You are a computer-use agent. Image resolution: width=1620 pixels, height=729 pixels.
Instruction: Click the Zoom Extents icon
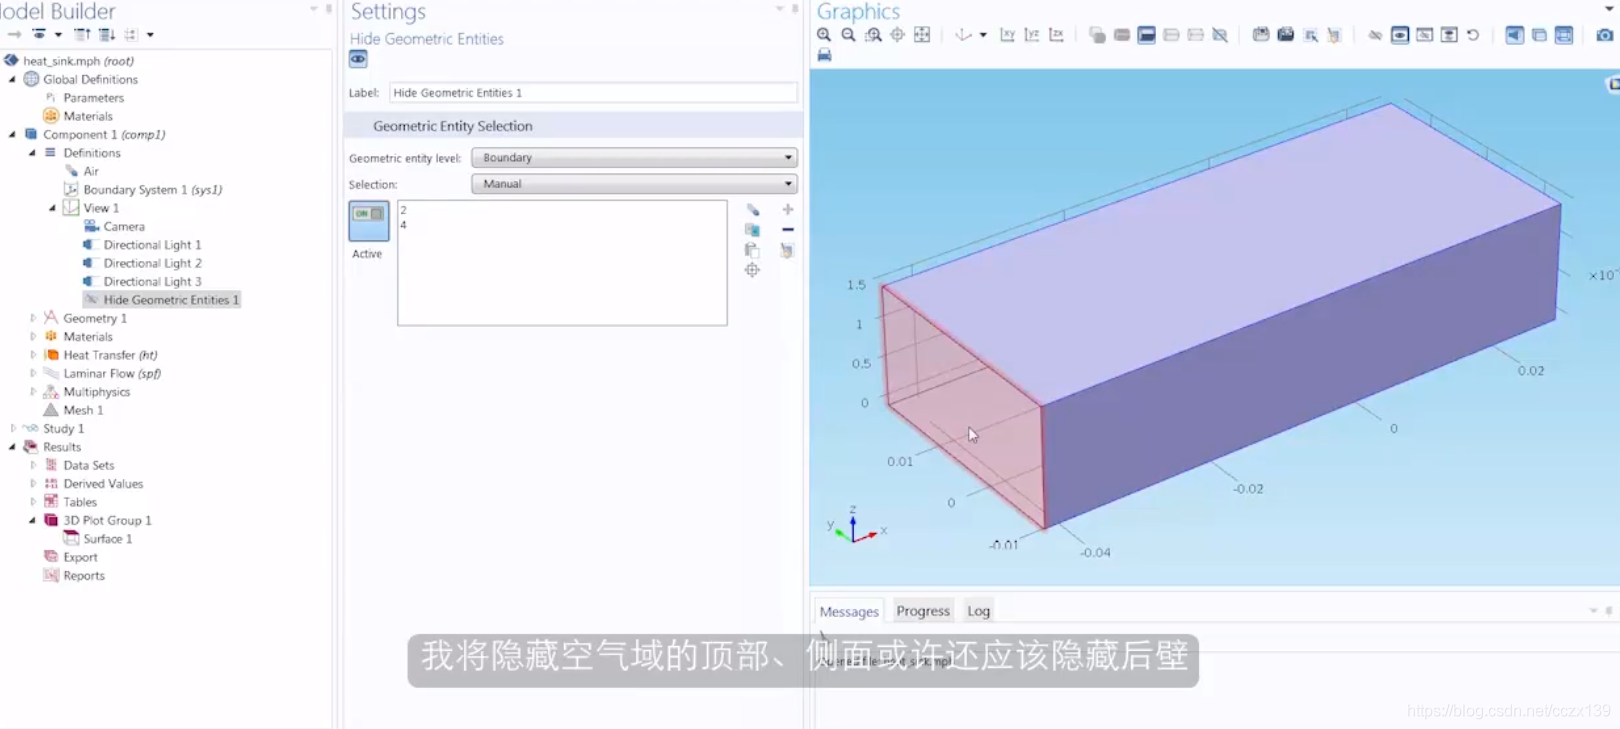922,35
